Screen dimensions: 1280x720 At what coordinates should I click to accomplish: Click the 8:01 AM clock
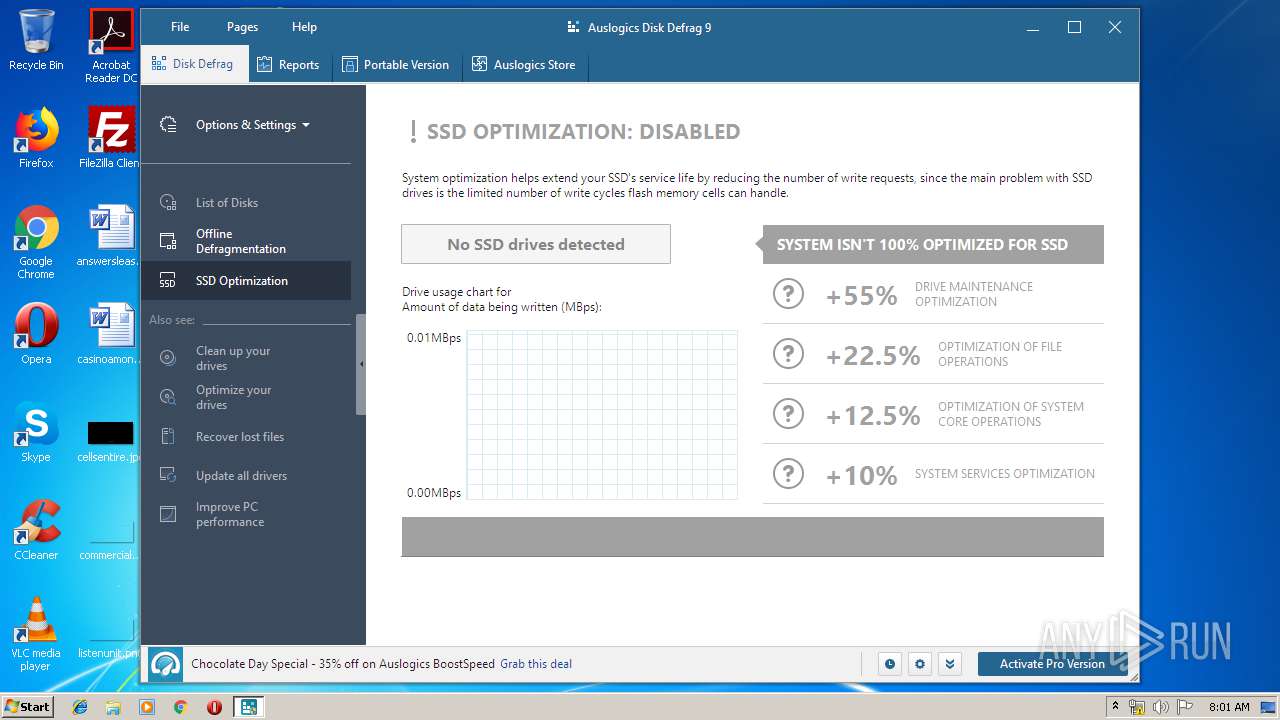coord(1229,707)
